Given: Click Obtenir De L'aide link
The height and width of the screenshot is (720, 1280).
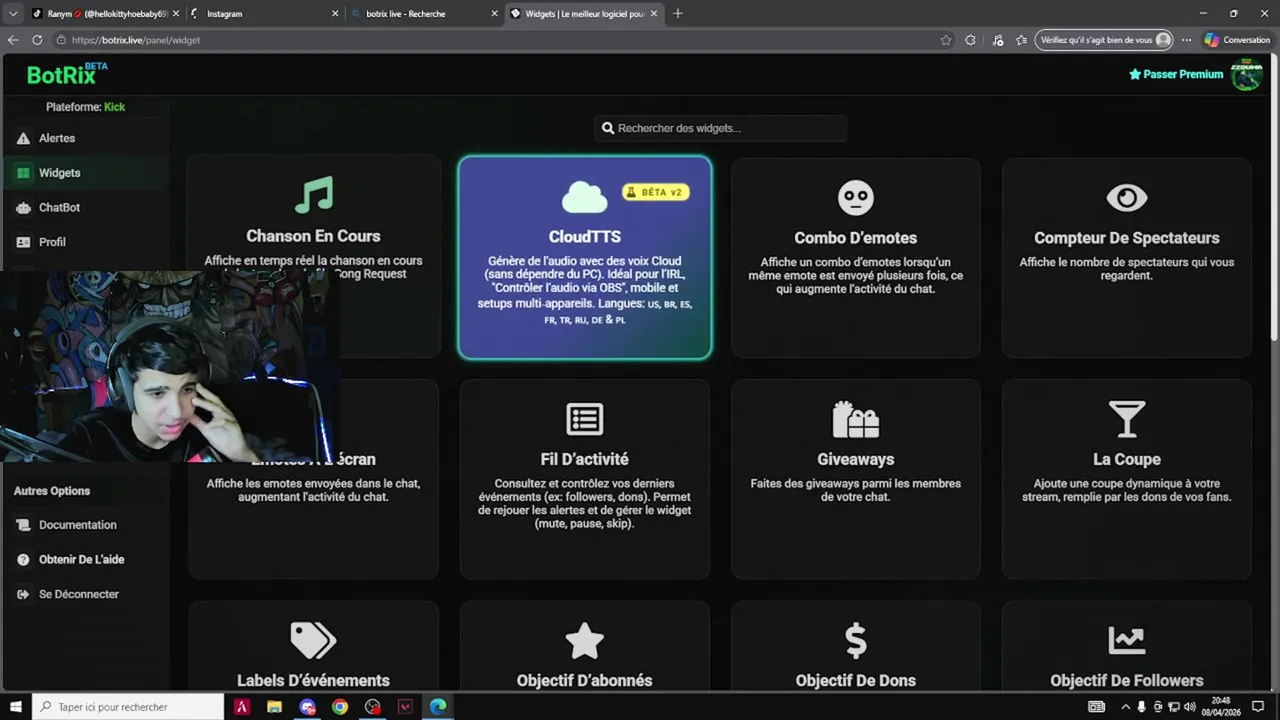Looking at the screenshot, I should coord(82,560).
